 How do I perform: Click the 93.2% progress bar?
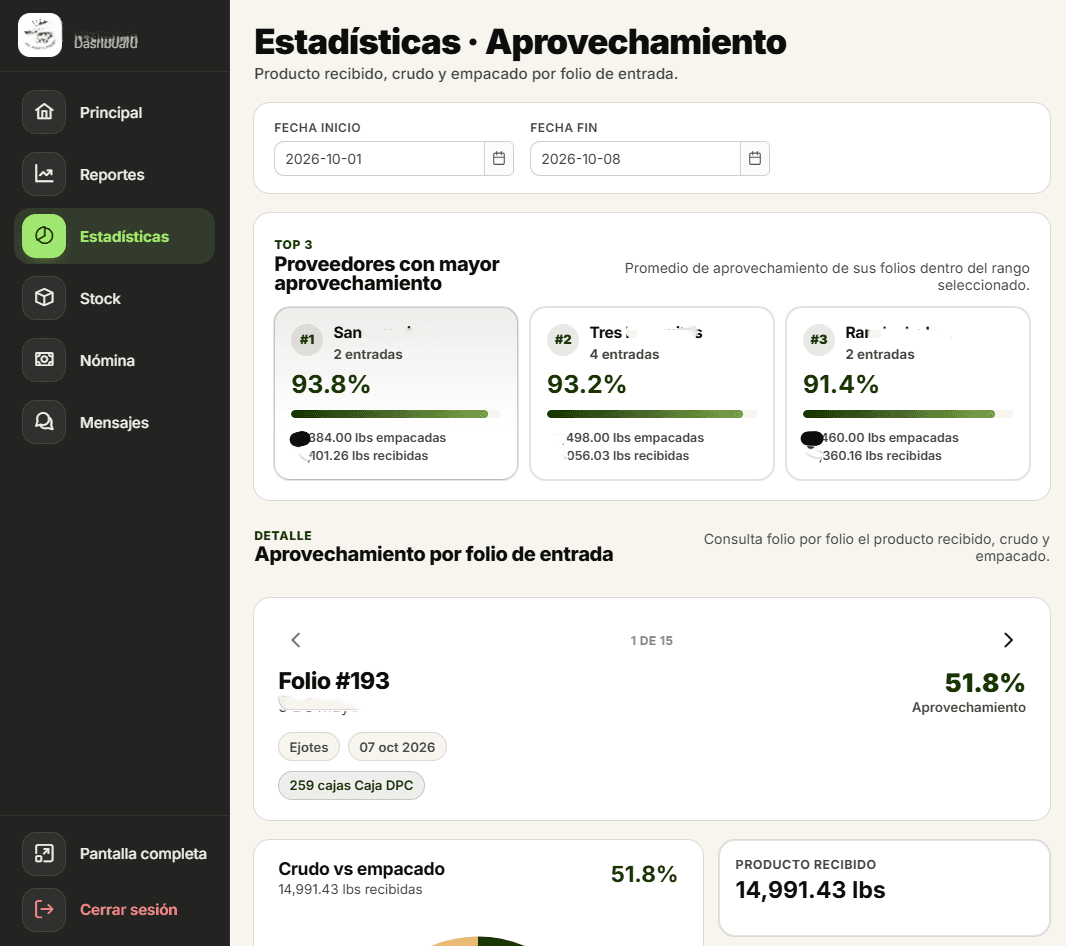[651, 414]
